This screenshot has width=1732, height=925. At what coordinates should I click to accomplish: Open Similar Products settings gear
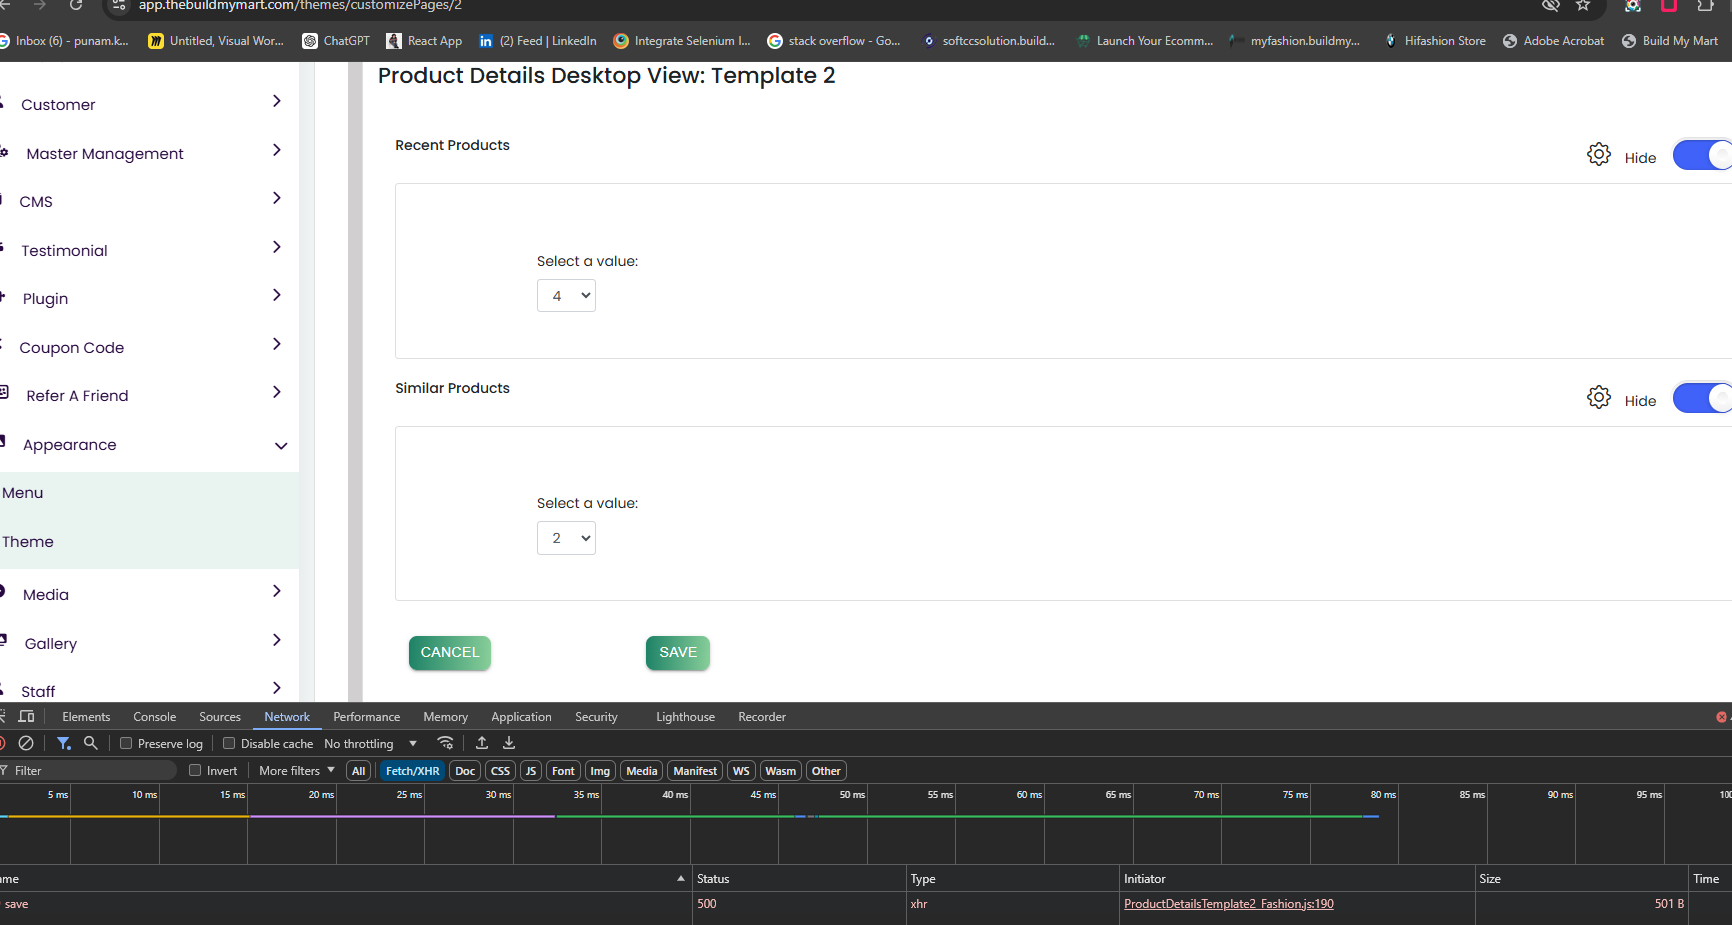(x=1599, y=398)
